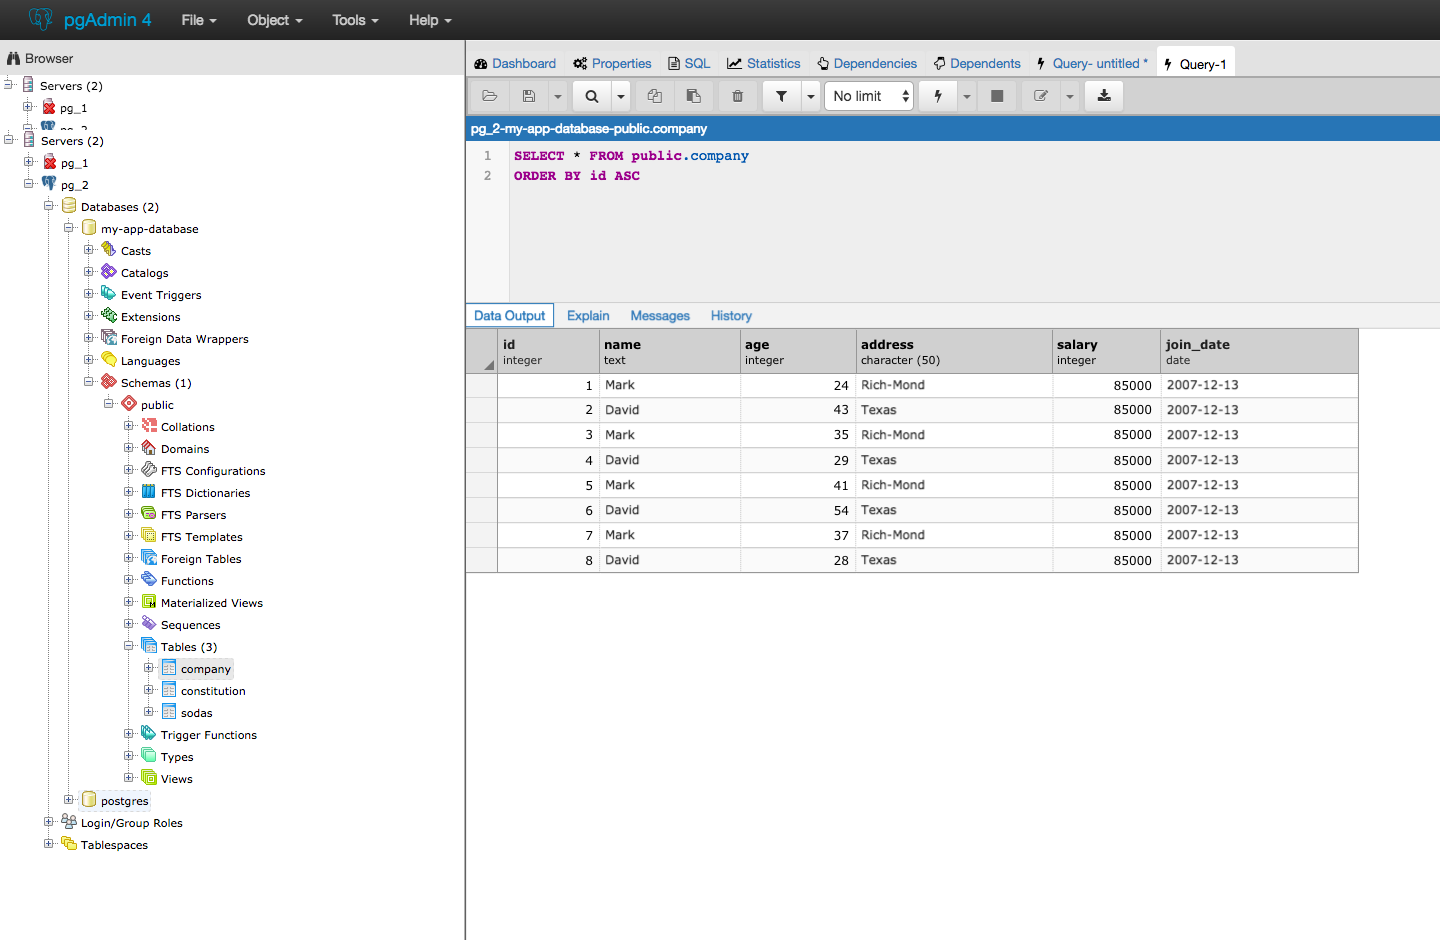This screenshot has height=940, width=1440.
Task: Paste rows into the grid
Action: pos(694,95)
